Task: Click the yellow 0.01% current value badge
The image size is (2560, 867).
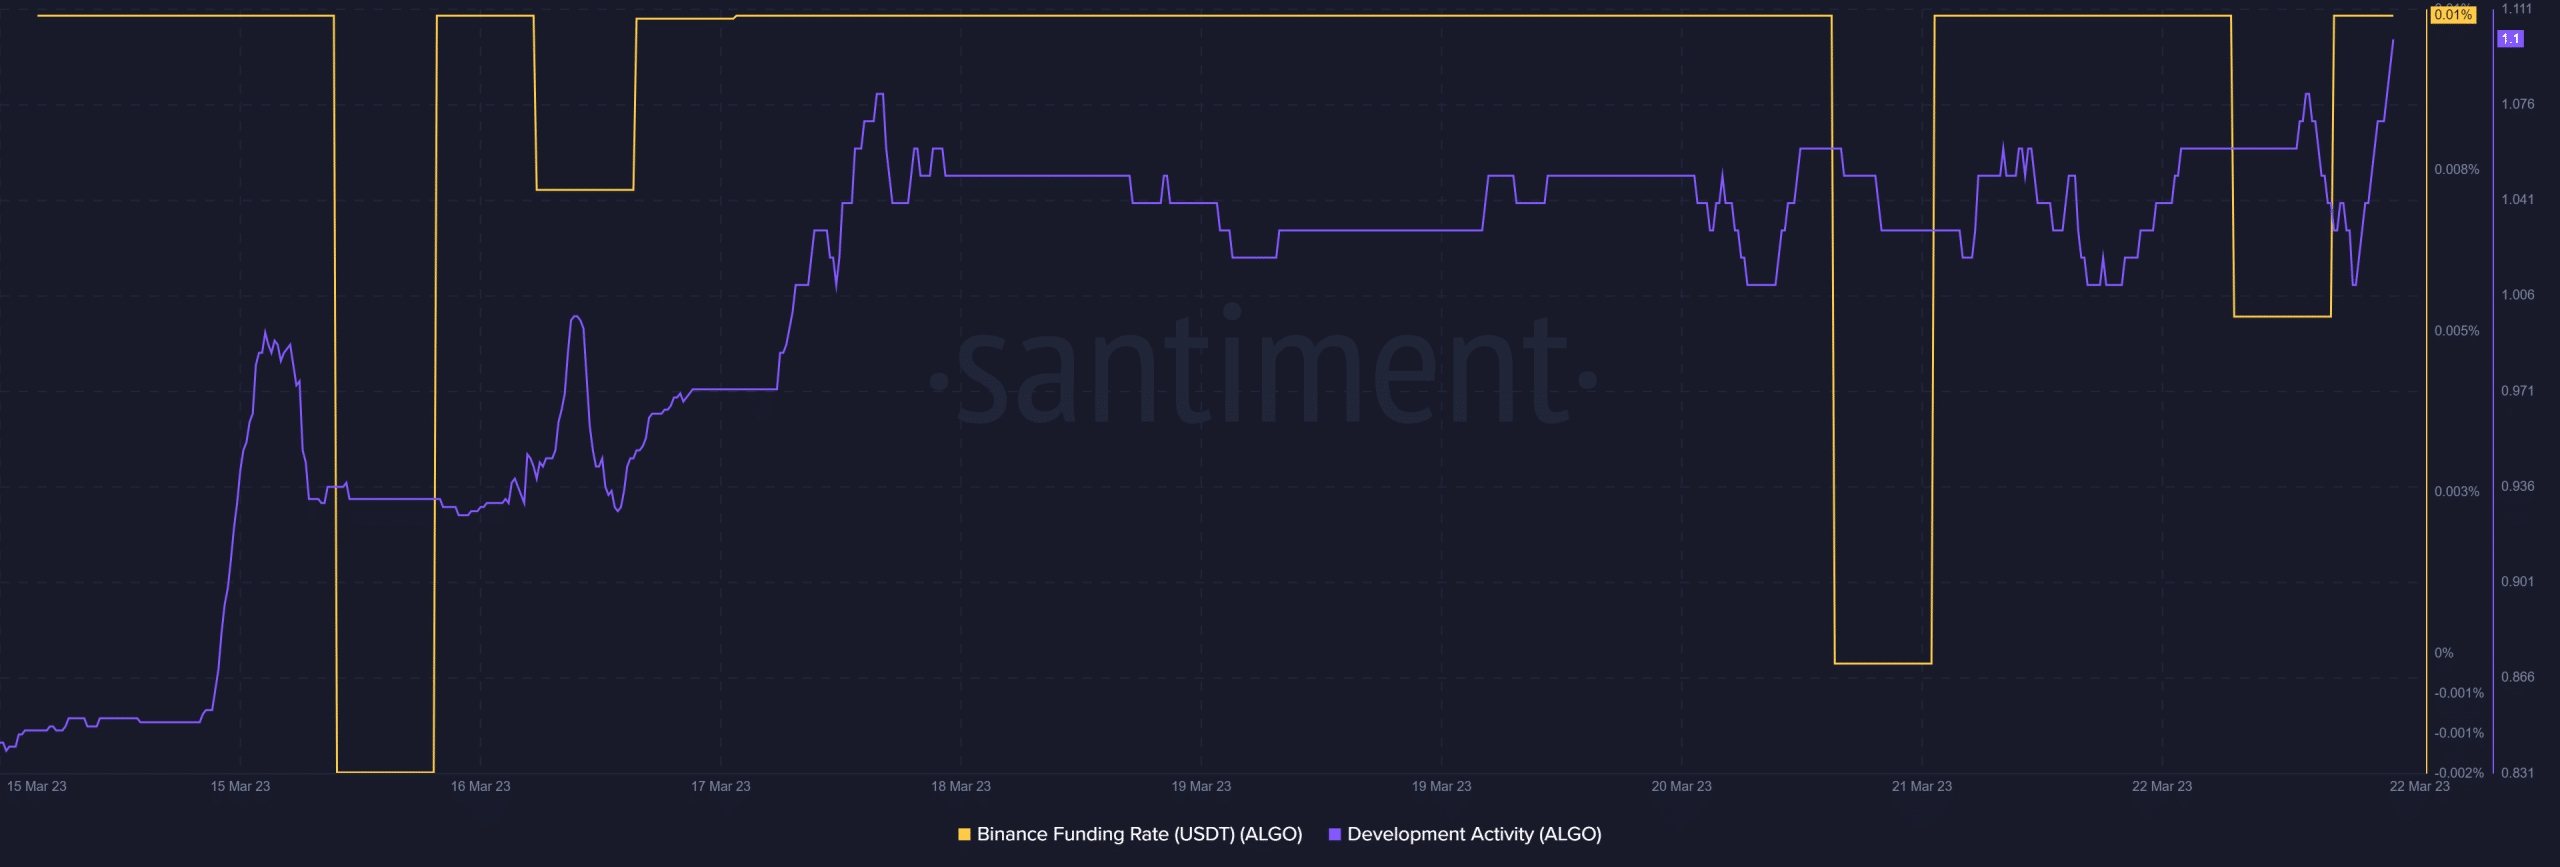Action: click(2453, 15)
